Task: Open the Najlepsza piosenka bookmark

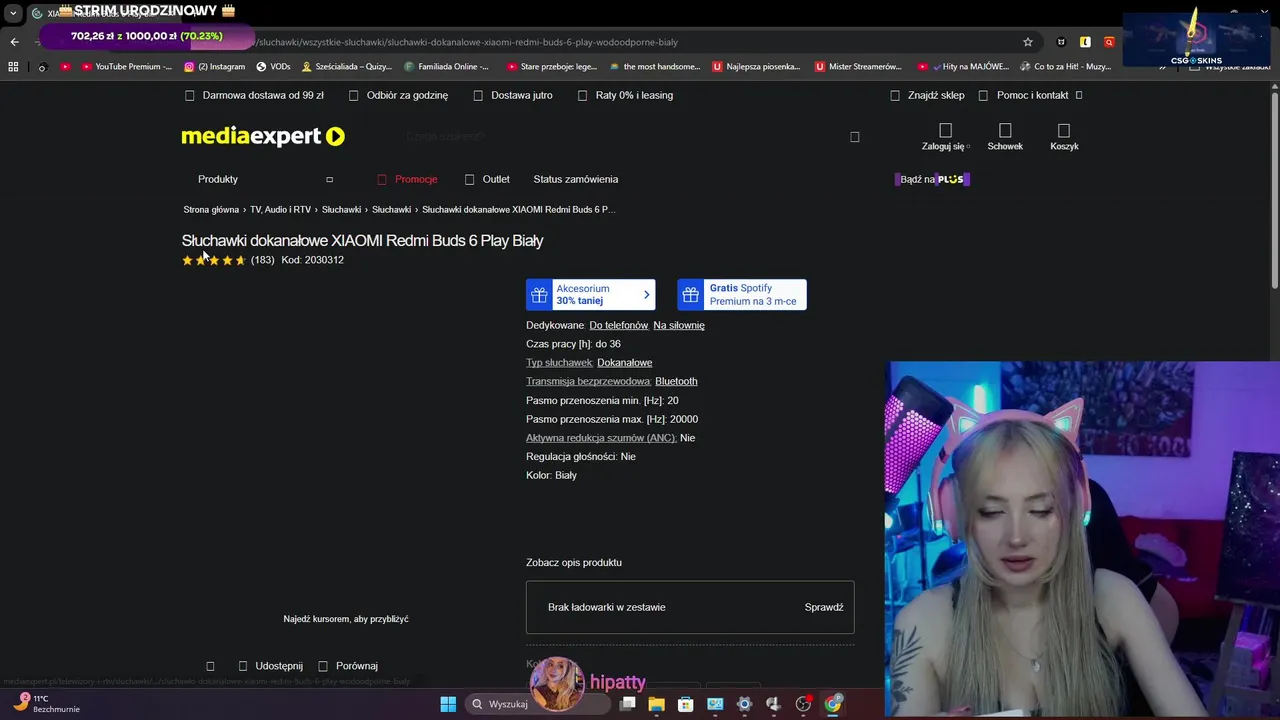Action: click(x=756, y=67)
